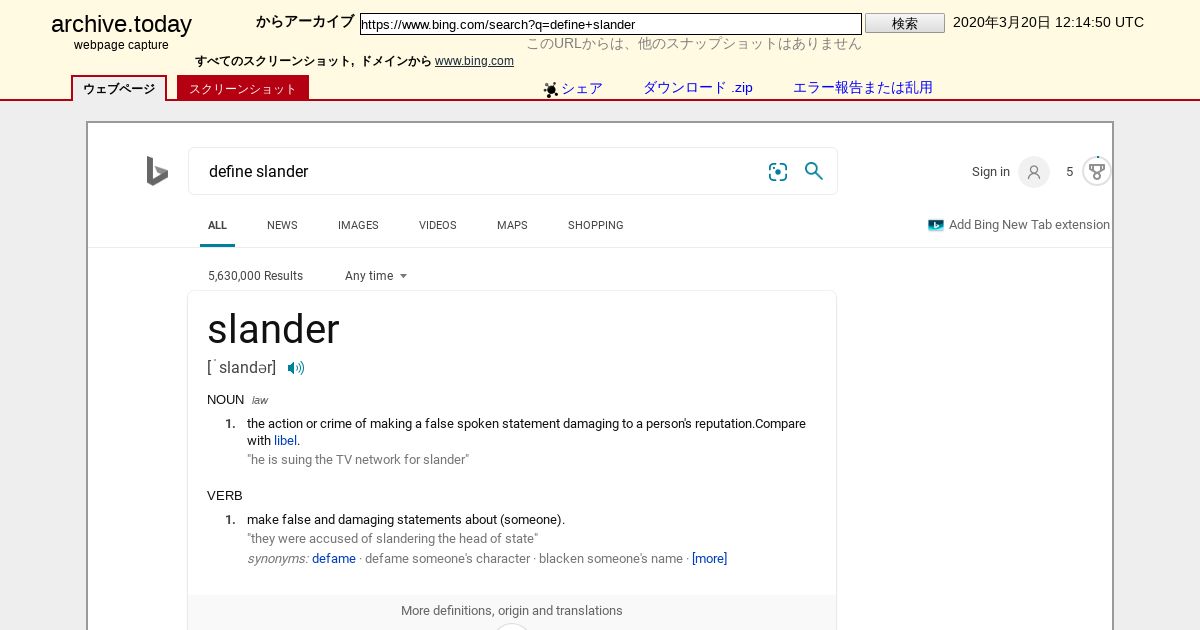Click the [more] synonyms link
Viewport: 1200px width, 630px height.
click(710, 559)
